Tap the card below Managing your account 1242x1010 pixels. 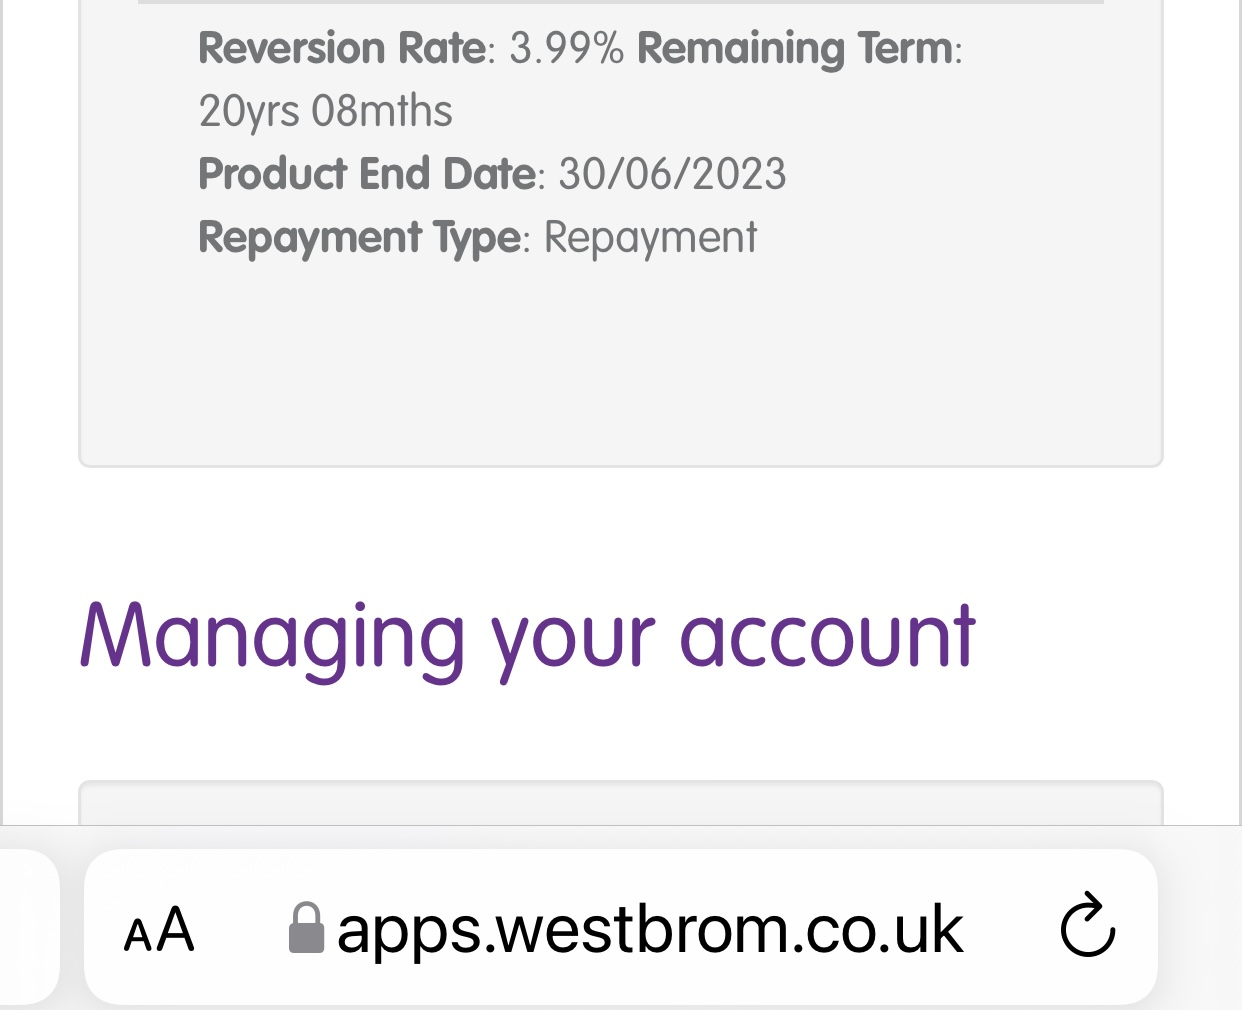coord(621,803)
